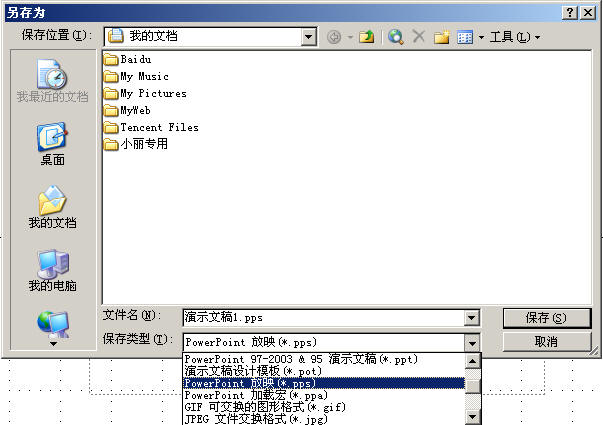The image size is (603, 425).
Task: Select the Baidu folder
Action: click(128, 59)
